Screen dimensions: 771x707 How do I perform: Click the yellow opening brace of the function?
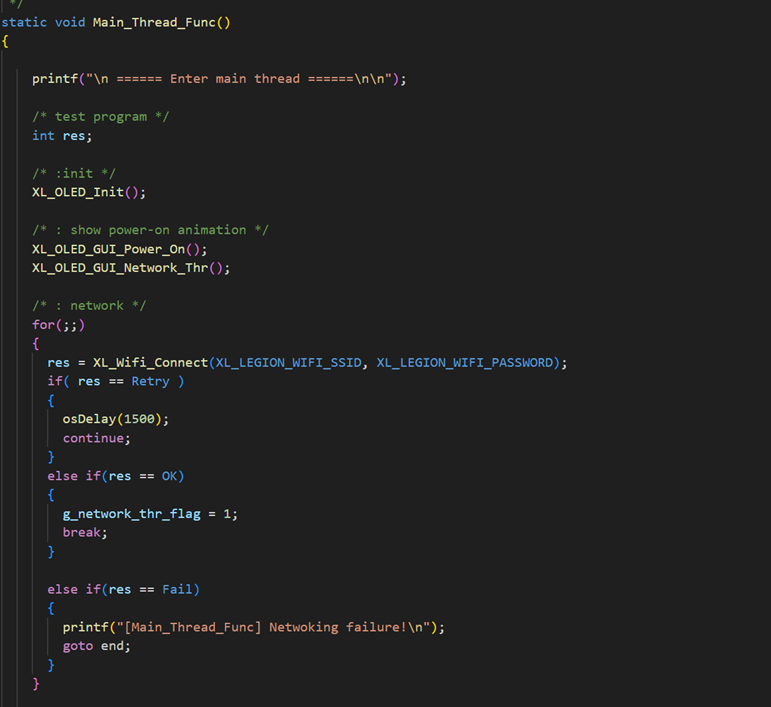5,41
